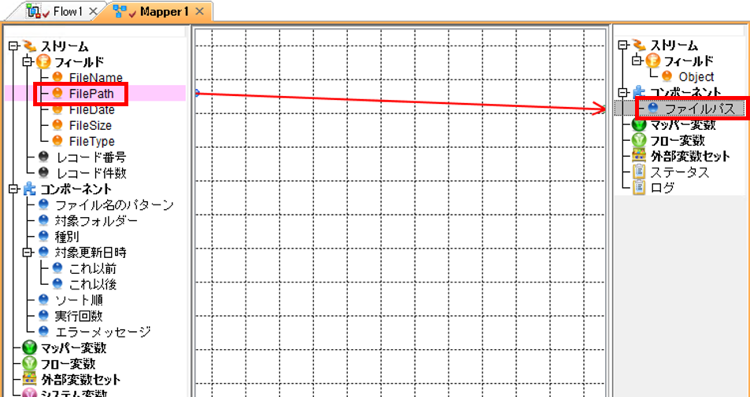This screenshot has height=397, width=750.
Task: Click the left マッパー変数 green icon
Action: 30,347
